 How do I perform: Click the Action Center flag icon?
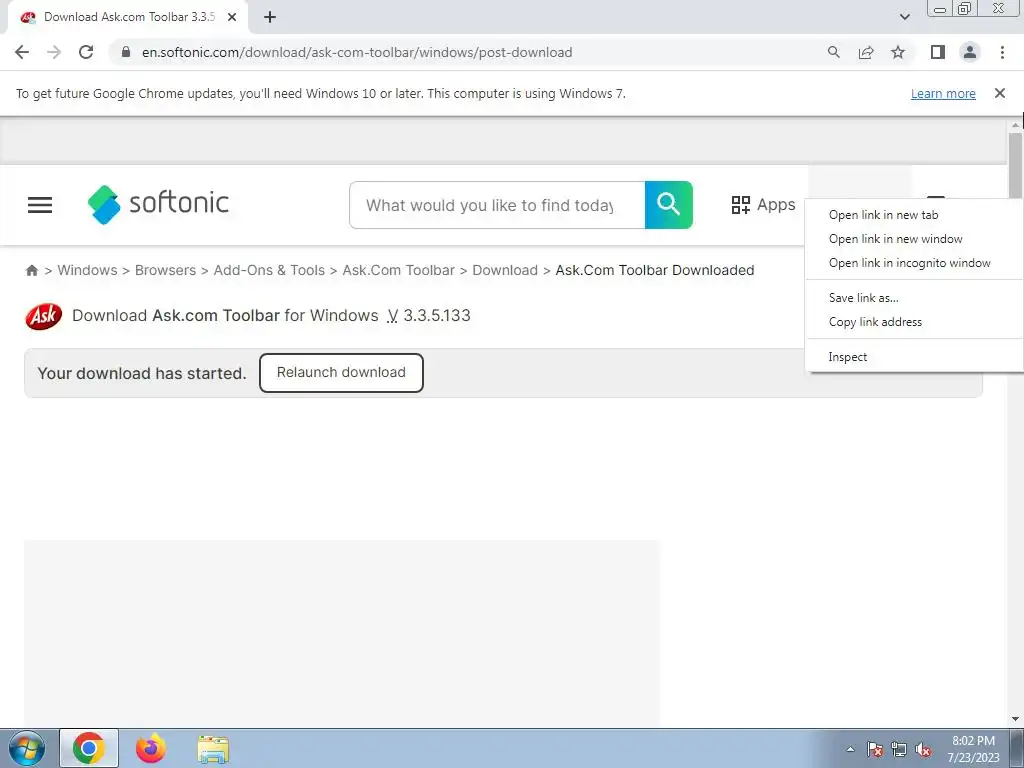tap(874, 749)
